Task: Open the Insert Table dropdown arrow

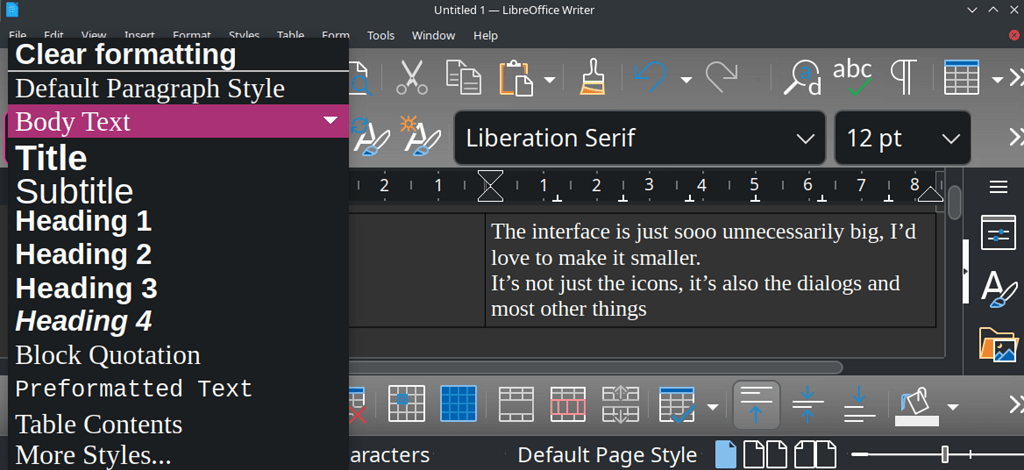Action: tap(997, 80)
